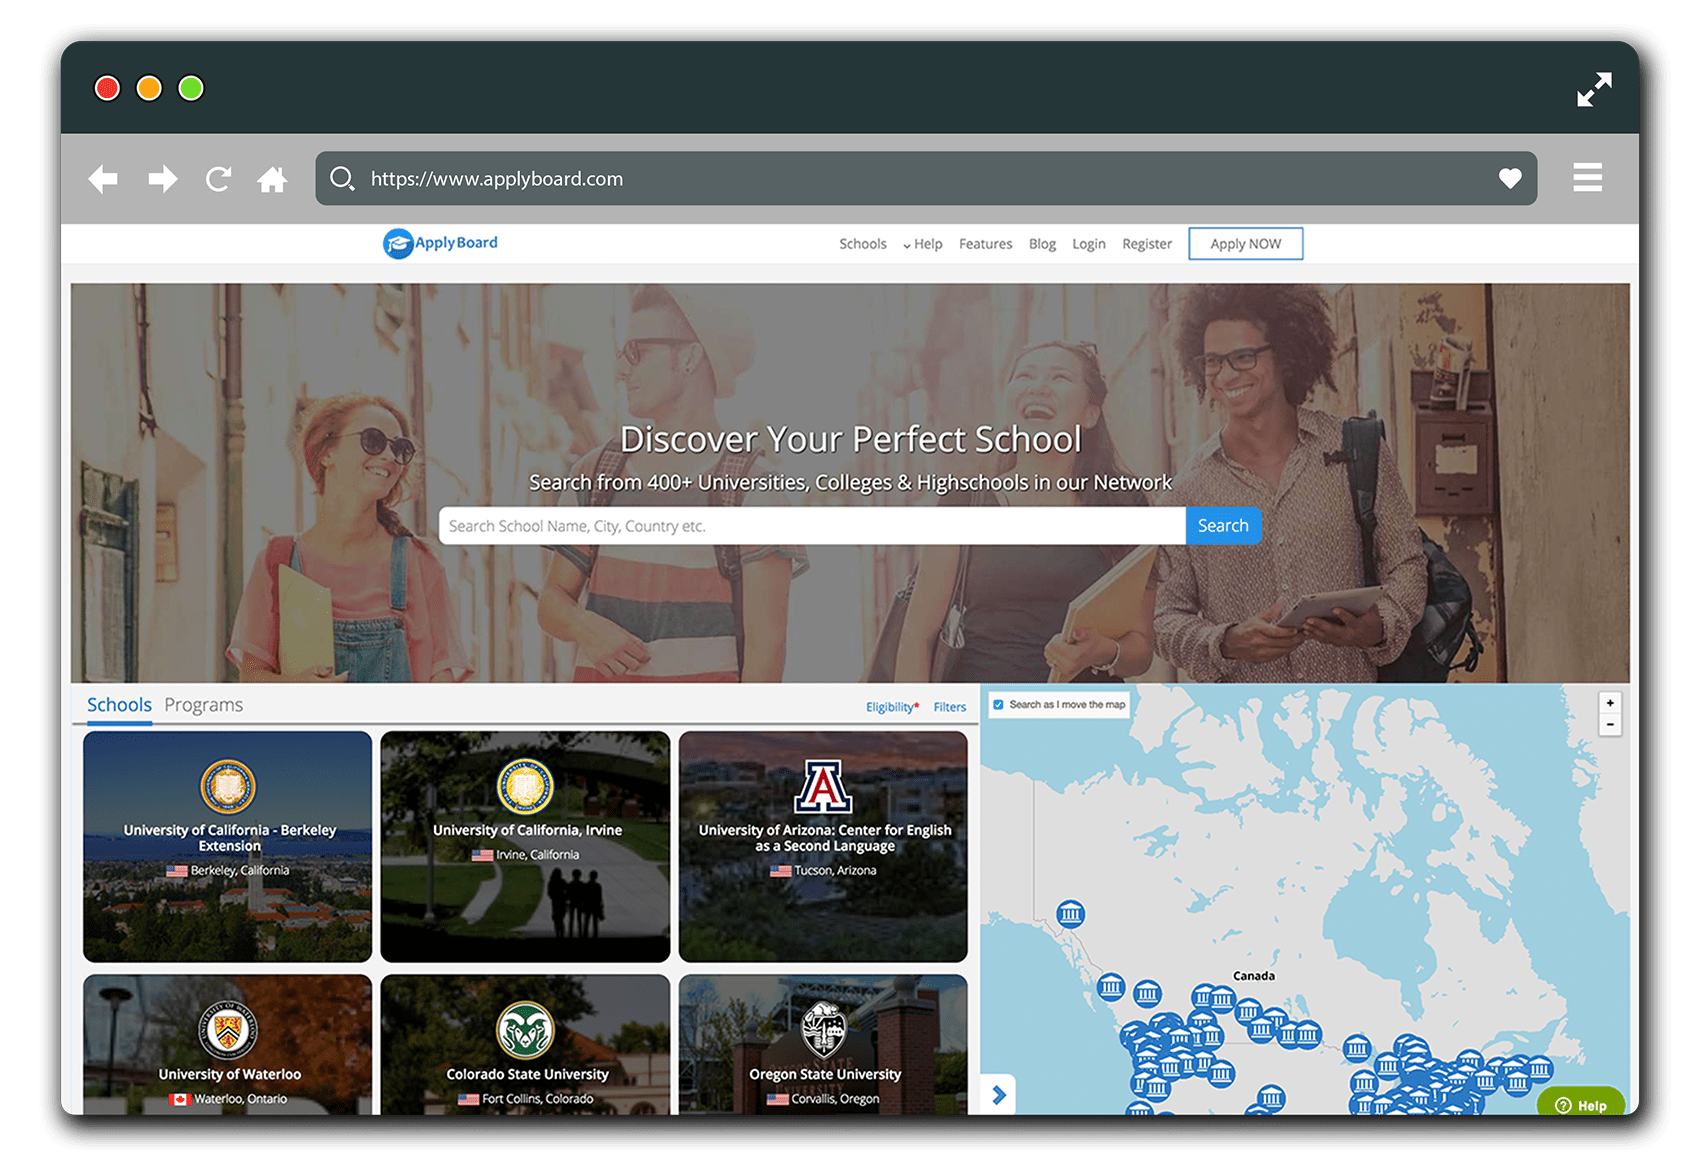Click the browser back arrow

pos(103,179)
